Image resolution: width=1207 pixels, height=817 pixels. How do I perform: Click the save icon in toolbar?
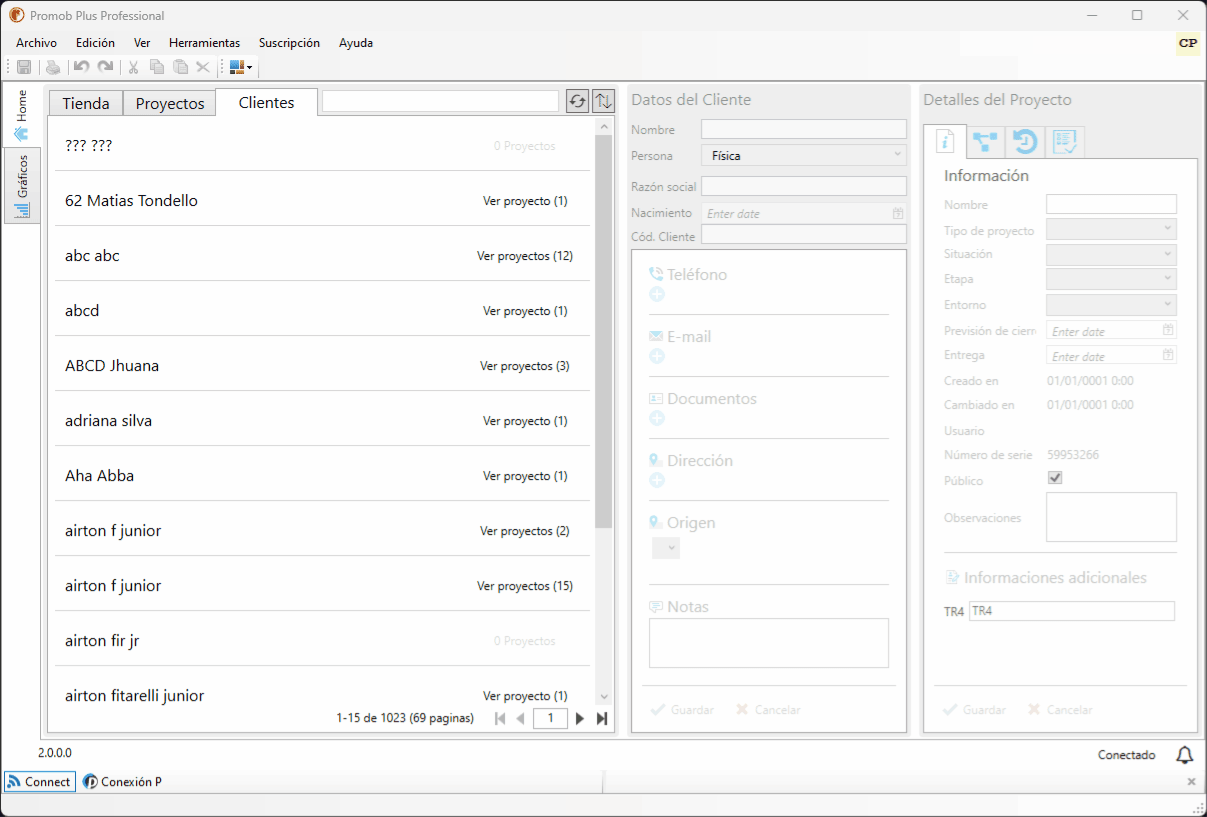pyautogui.click(x=24, y=67)
